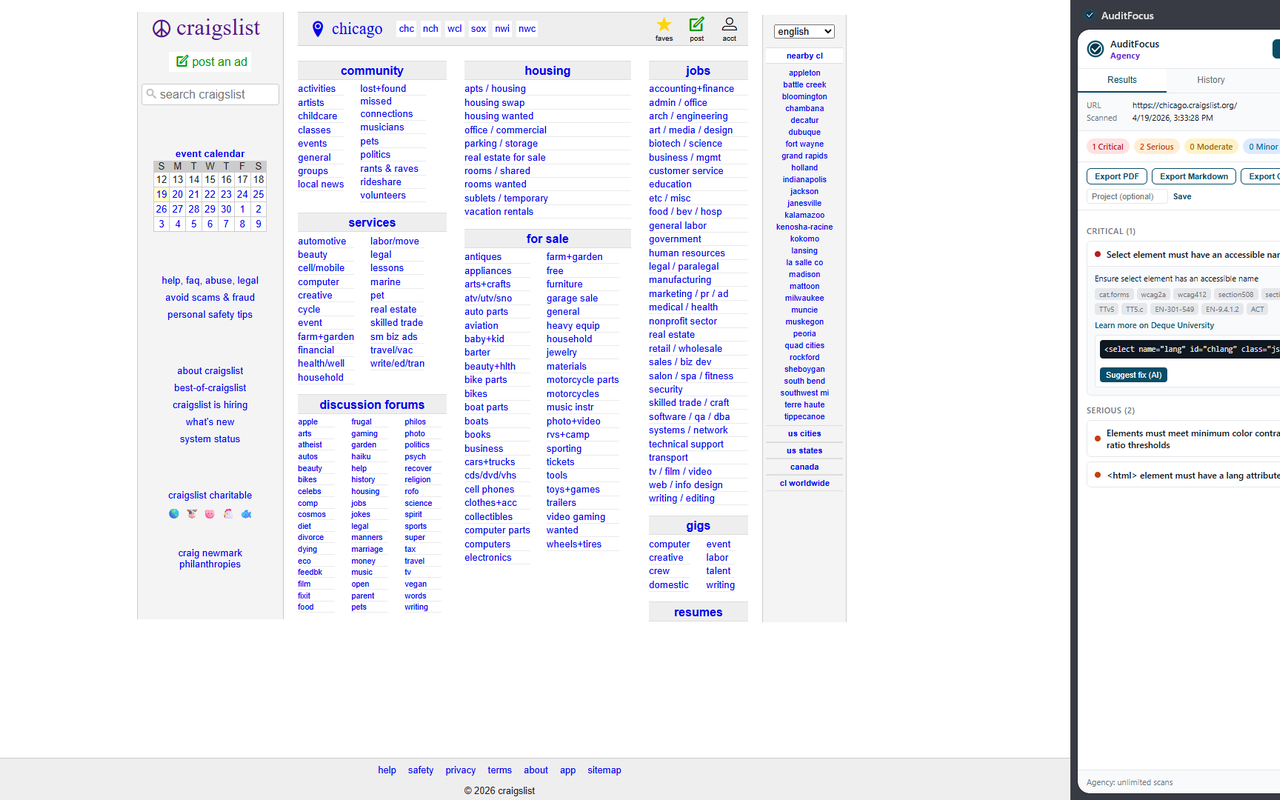Expand the html lang attribute issue

(x=1184, y=476)
